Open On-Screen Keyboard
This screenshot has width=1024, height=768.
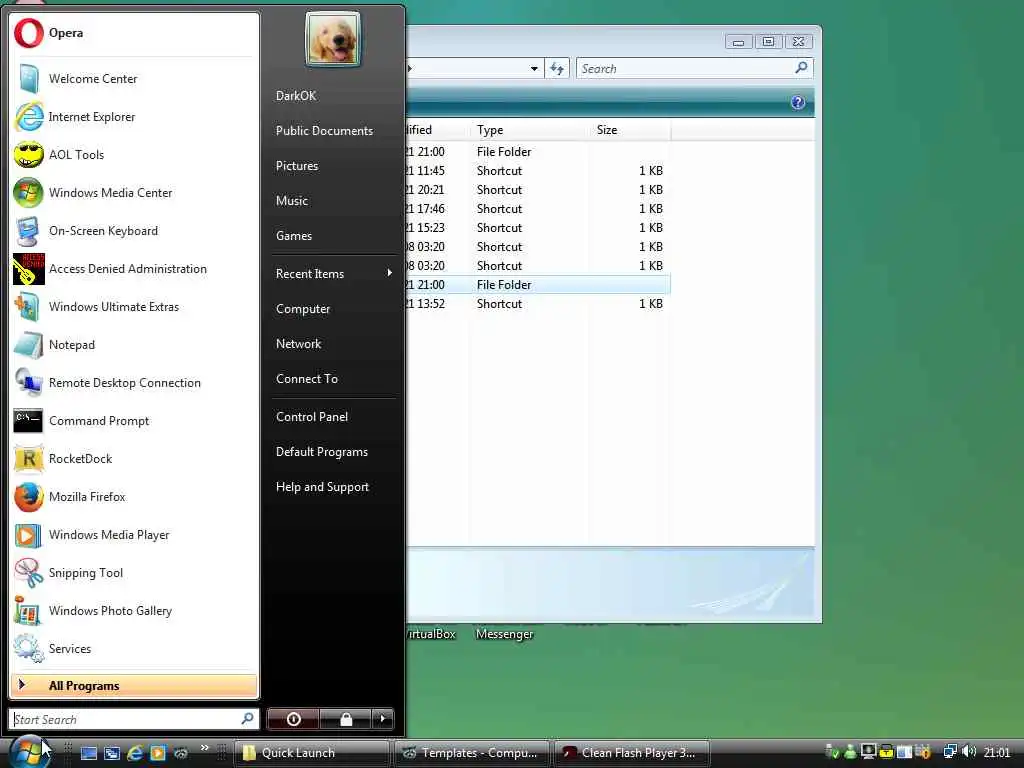coord(134,231)
